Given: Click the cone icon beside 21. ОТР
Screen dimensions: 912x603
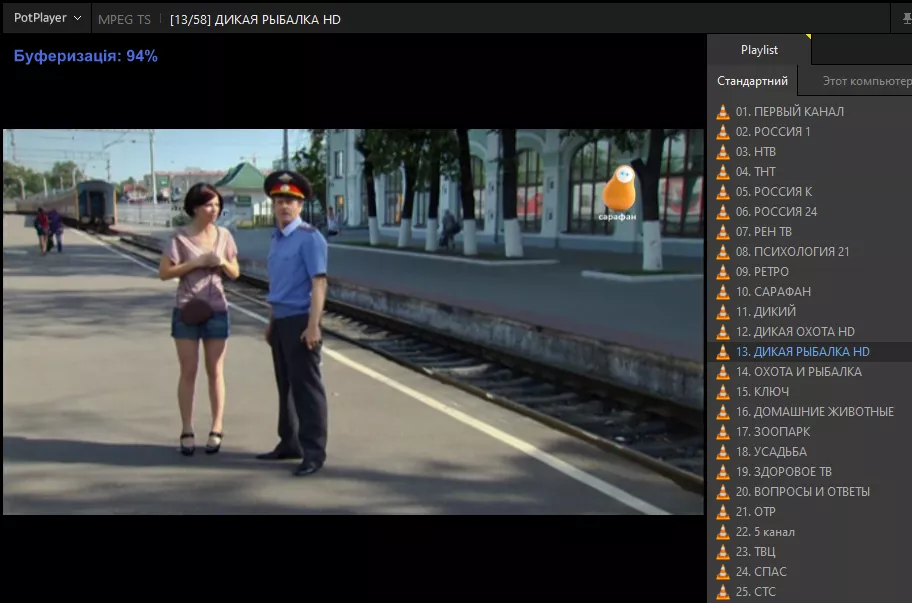Looking at the screenshot, I should tap(723, 512).
